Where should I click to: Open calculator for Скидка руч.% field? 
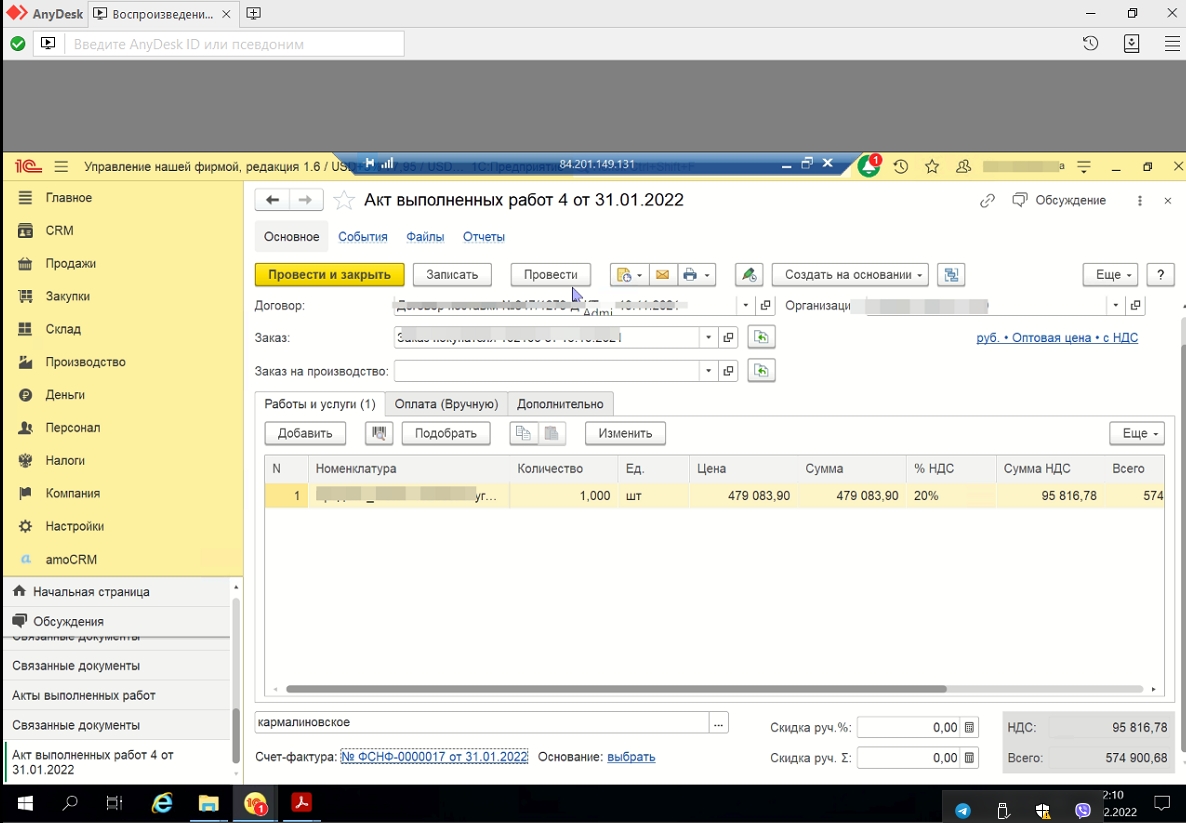pos(969,728)
